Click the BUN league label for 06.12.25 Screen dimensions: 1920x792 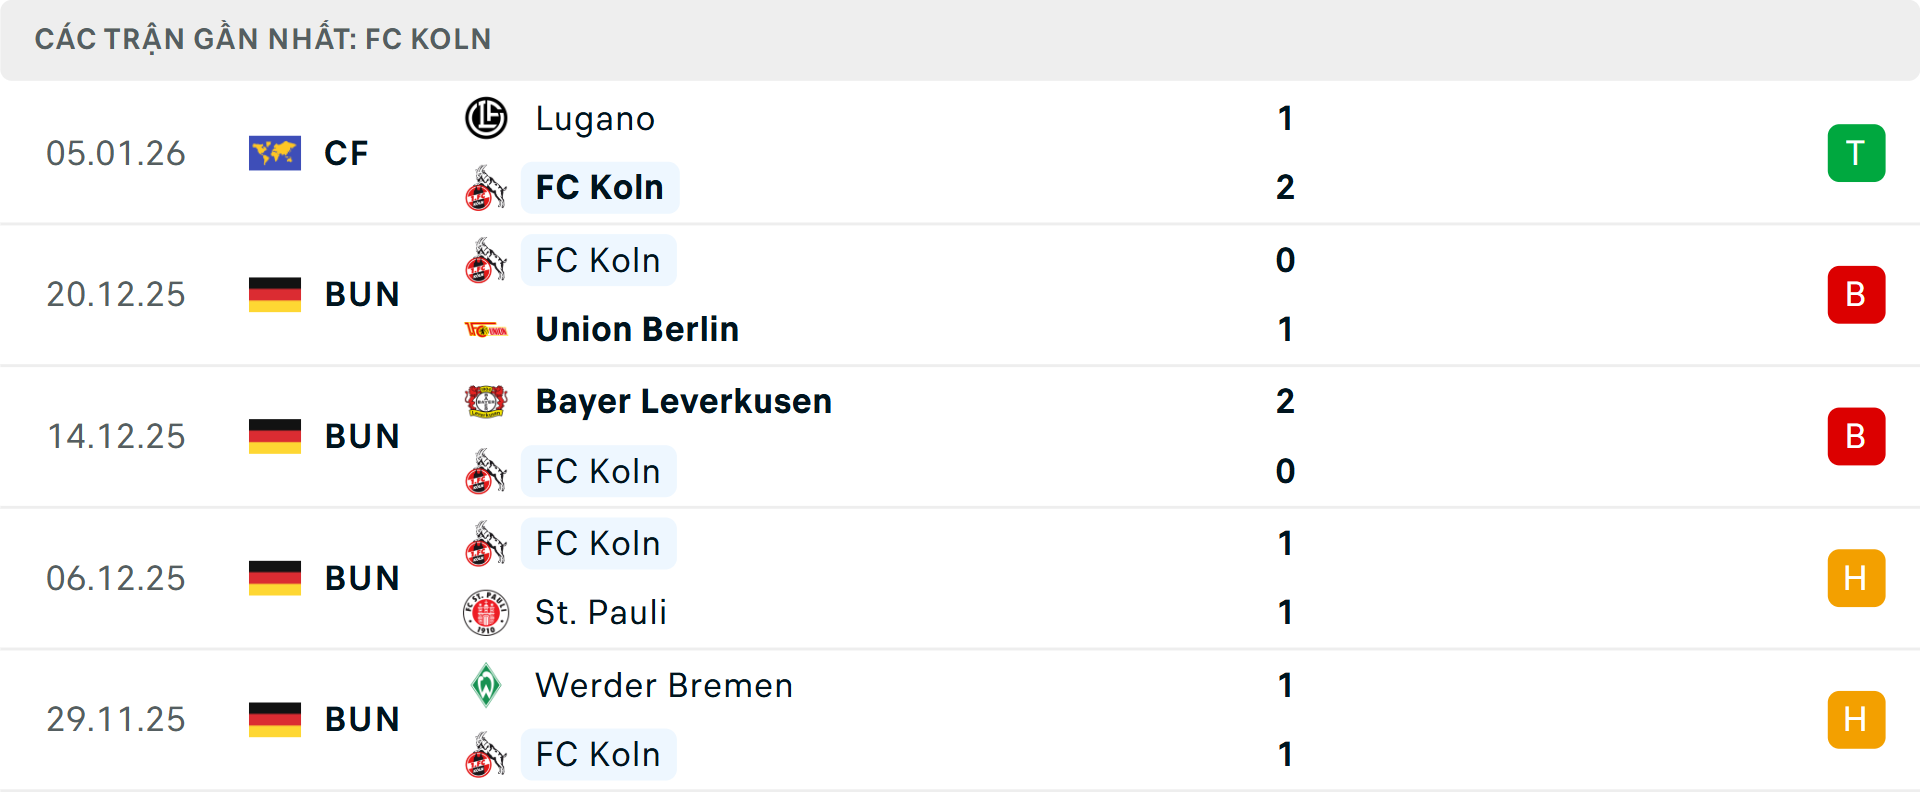(x=362, y=578)
